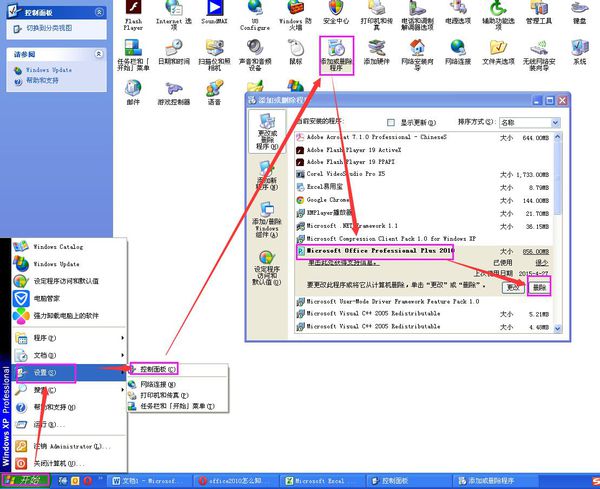
Task: Open 邮件 icon
Action: [x=133, y=93]
